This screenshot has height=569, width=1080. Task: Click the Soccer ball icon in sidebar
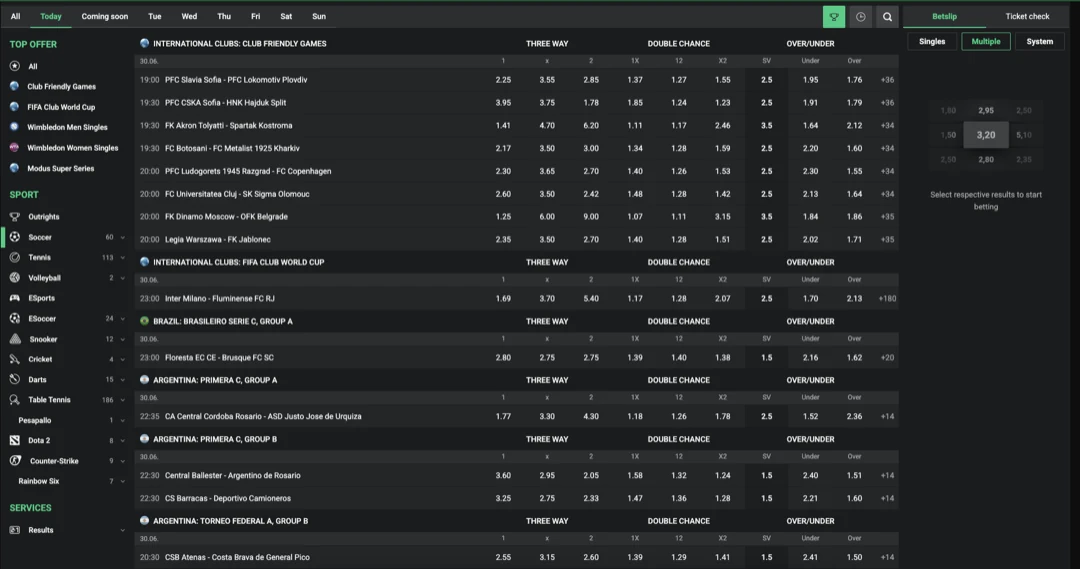14,237
